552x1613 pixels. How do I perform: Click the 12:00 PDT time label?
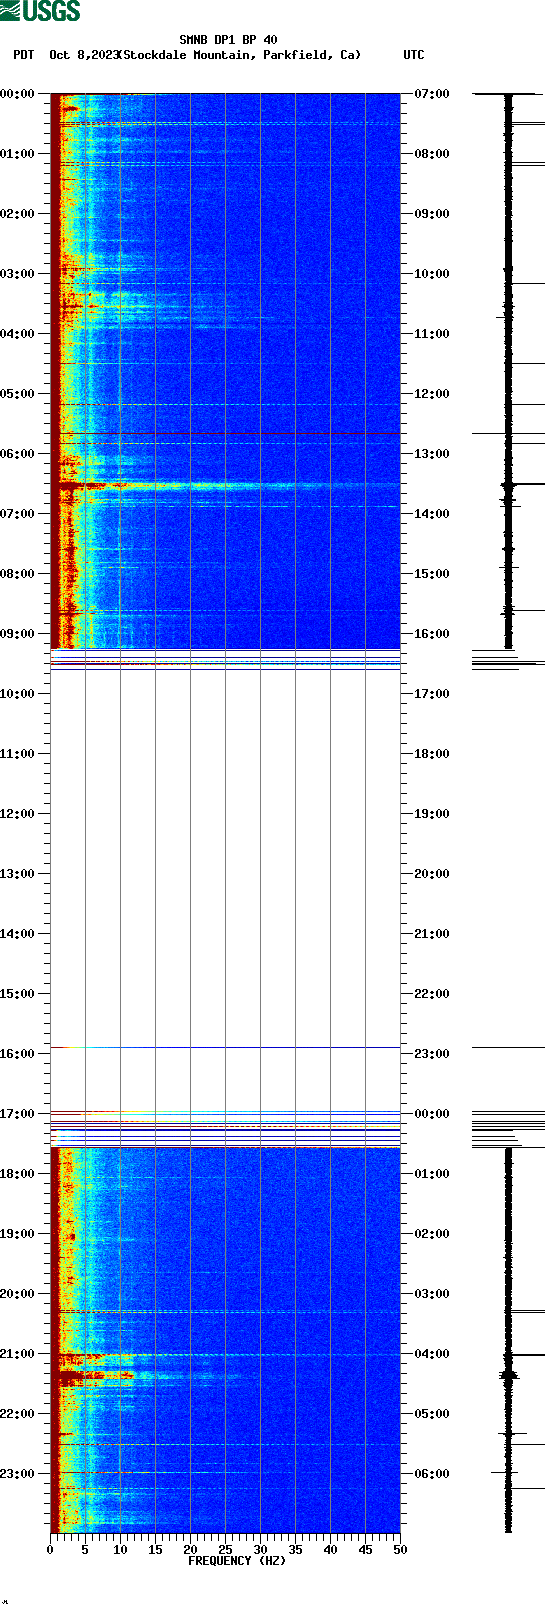coord(18,814)
